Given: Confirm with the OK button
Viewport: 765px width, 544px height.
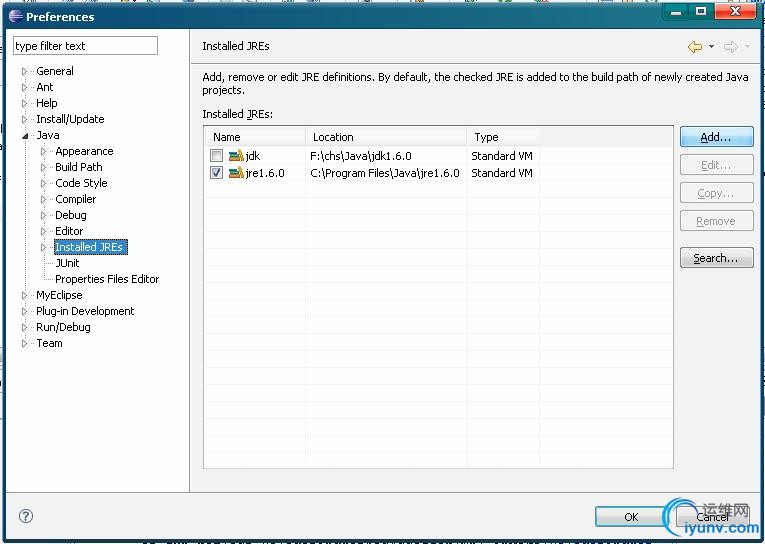Looking at the screenshot, I should coord(631,517).
